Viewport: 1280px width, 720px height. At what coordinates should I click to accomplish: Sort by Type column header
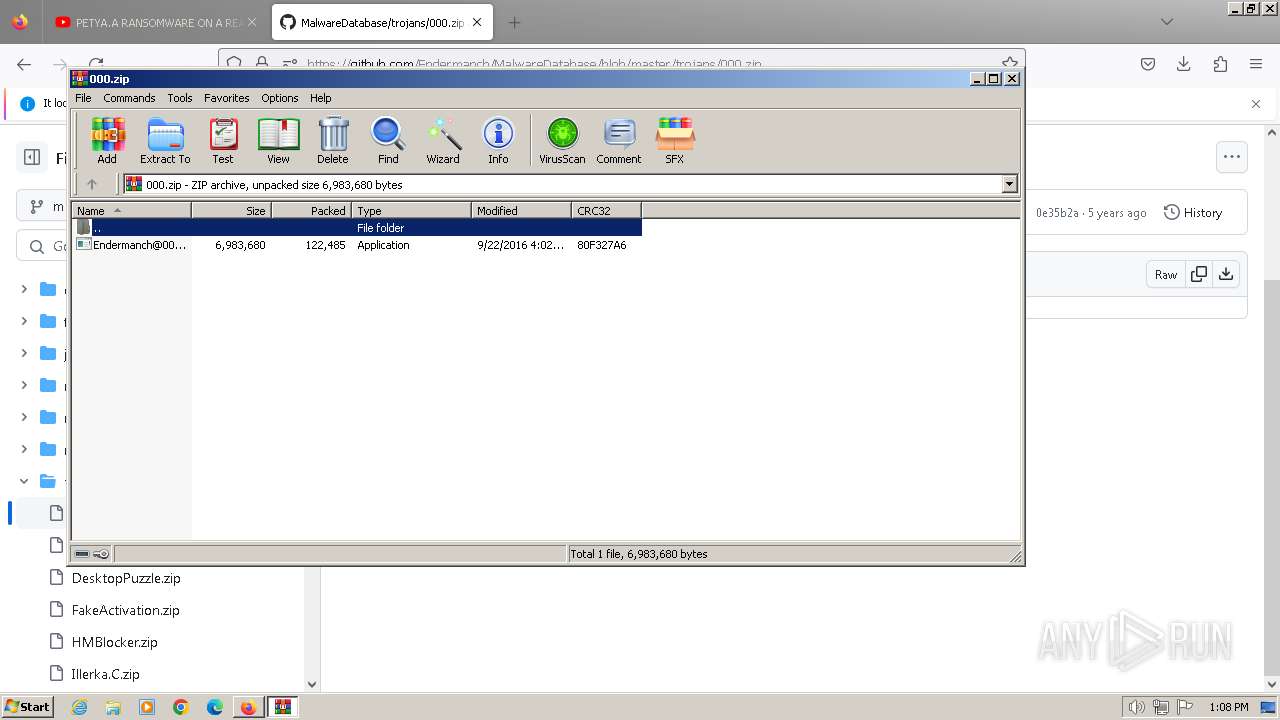click(x=411, y=210)
